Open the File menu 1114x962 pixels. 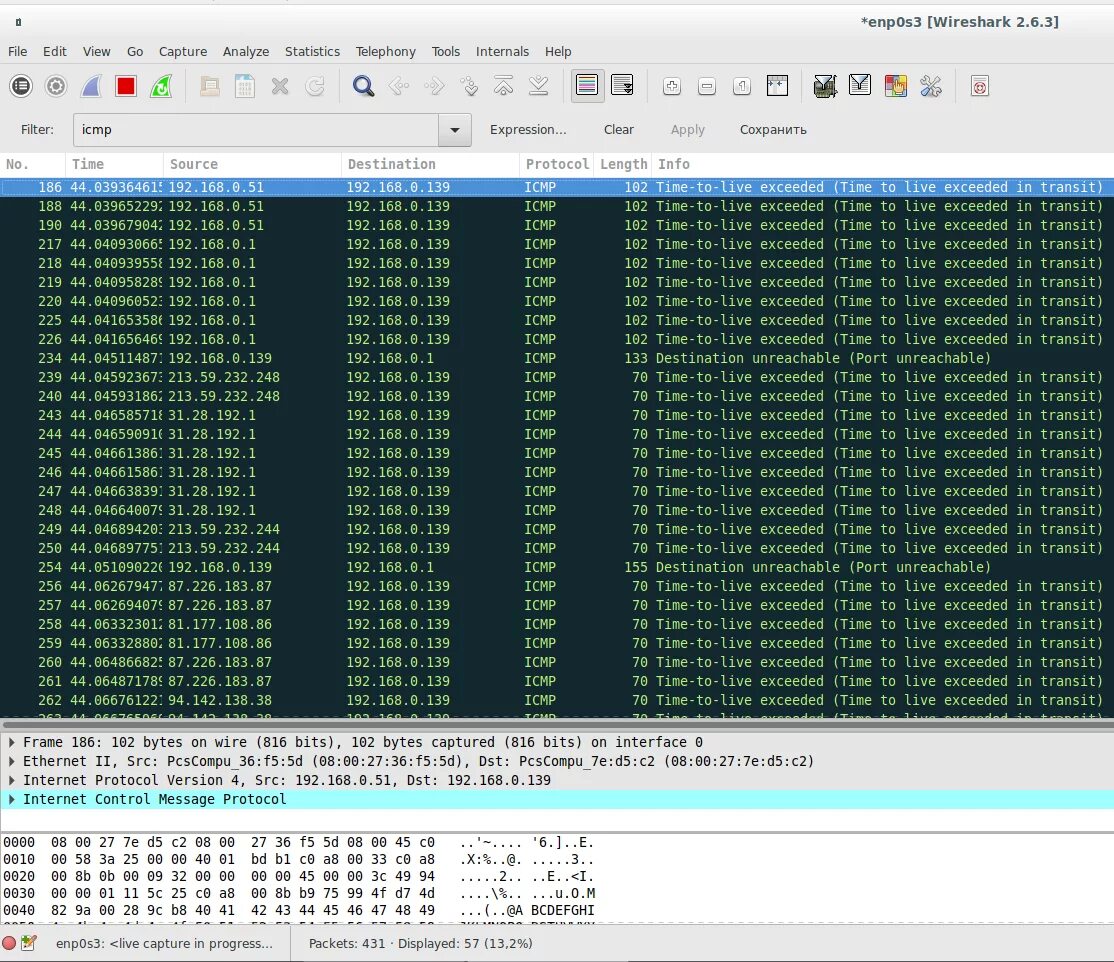coord(18,51)
